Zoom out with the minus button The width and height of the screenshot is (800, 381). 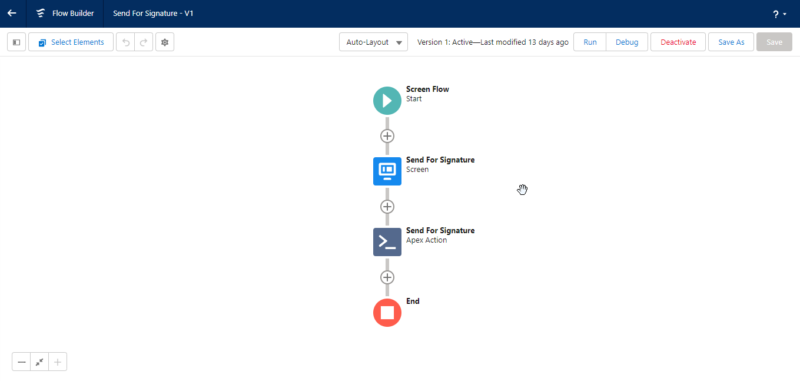(21, 362)
